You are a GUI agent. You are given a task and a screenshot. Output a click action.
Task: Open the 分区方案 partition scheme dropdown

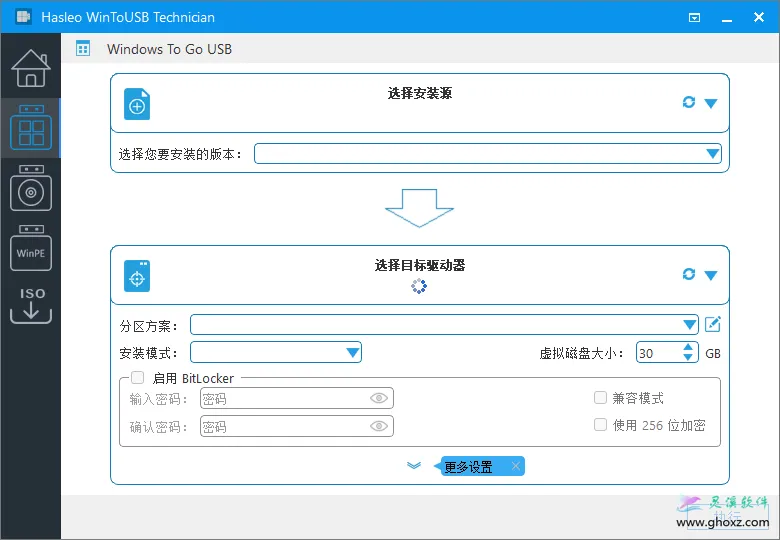(444, 325)
